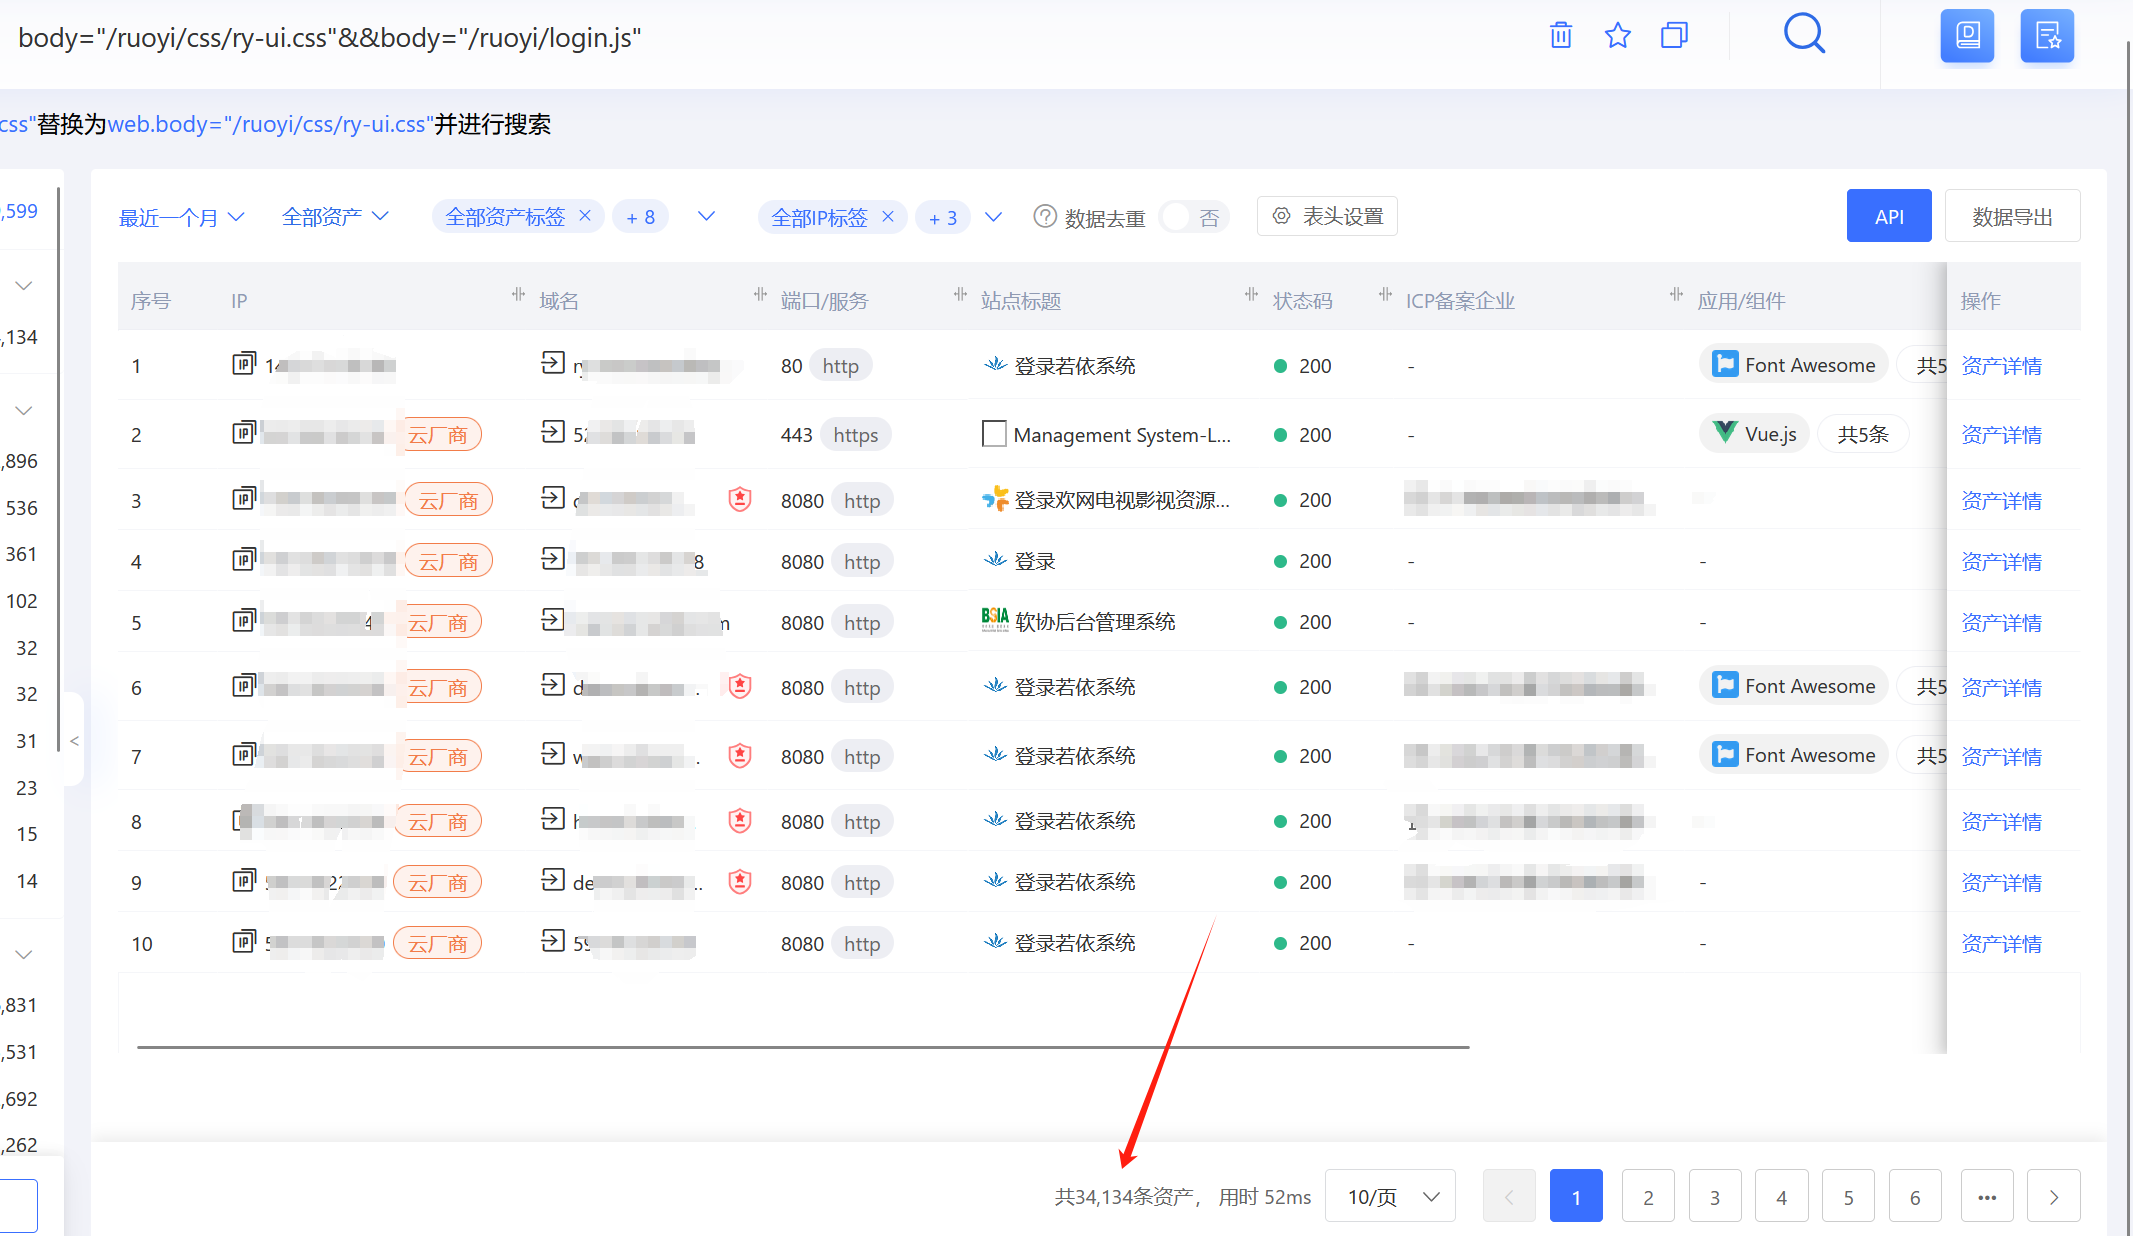The height and width of the screenshot is (1236, 2133).
Task: Click the domain jump icon in row 1
Action: pos(553,363)
